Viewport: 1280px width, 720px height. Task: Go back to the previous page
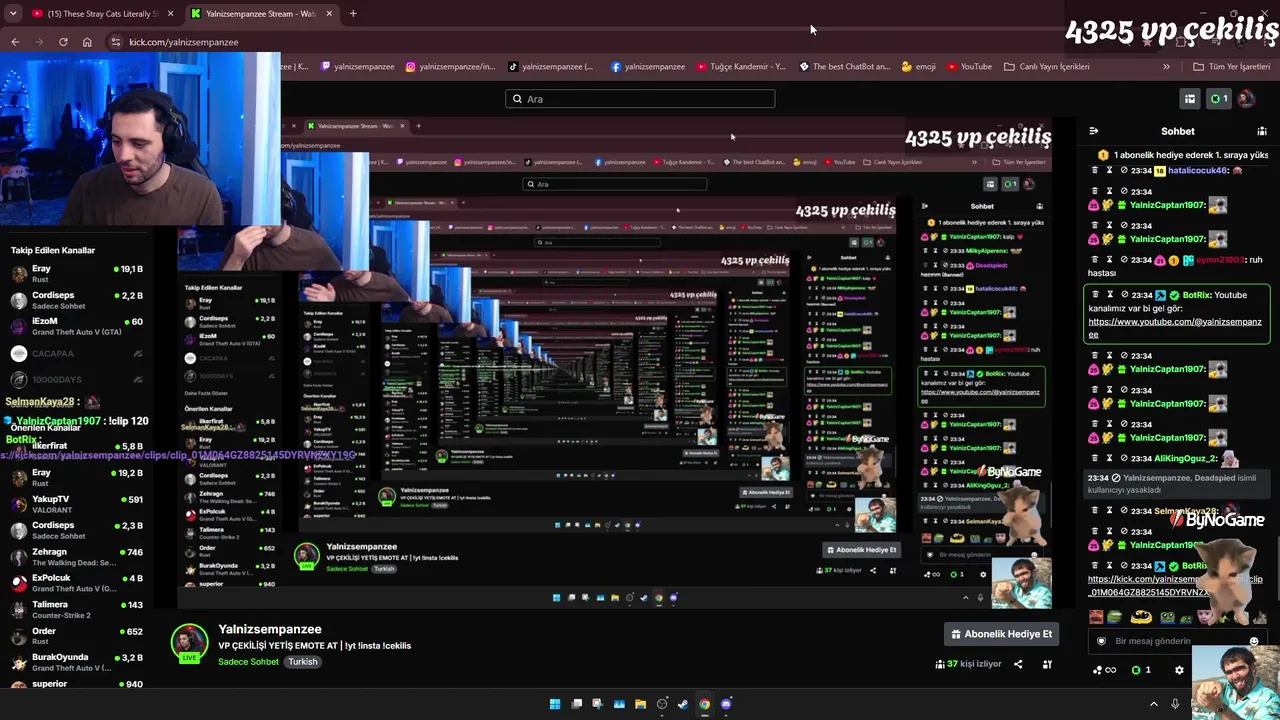click(x=15, y=42)
